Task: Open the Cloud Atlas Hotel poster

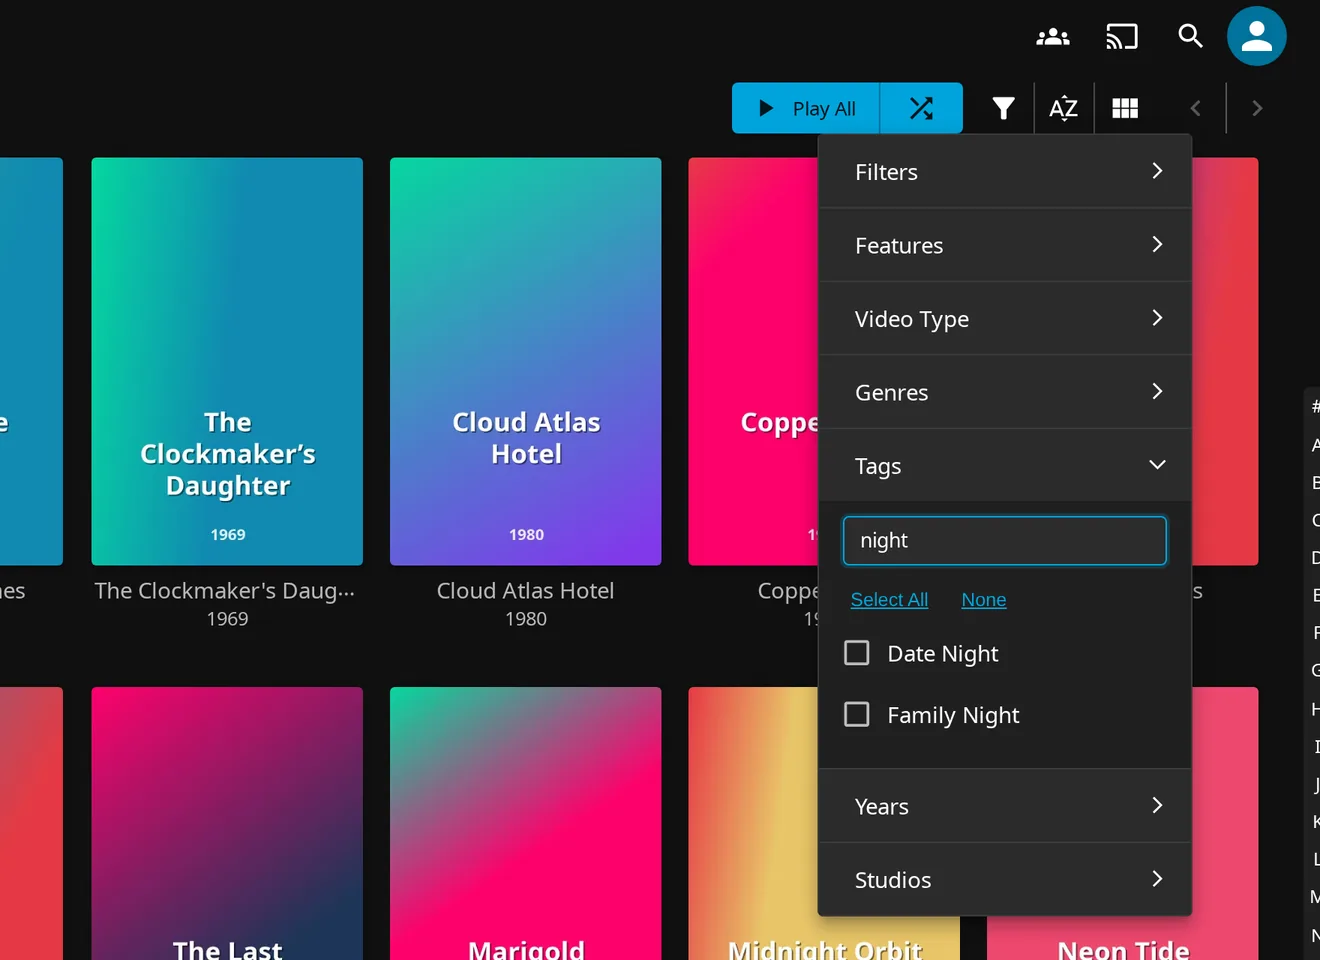Action: pos(526,361)
